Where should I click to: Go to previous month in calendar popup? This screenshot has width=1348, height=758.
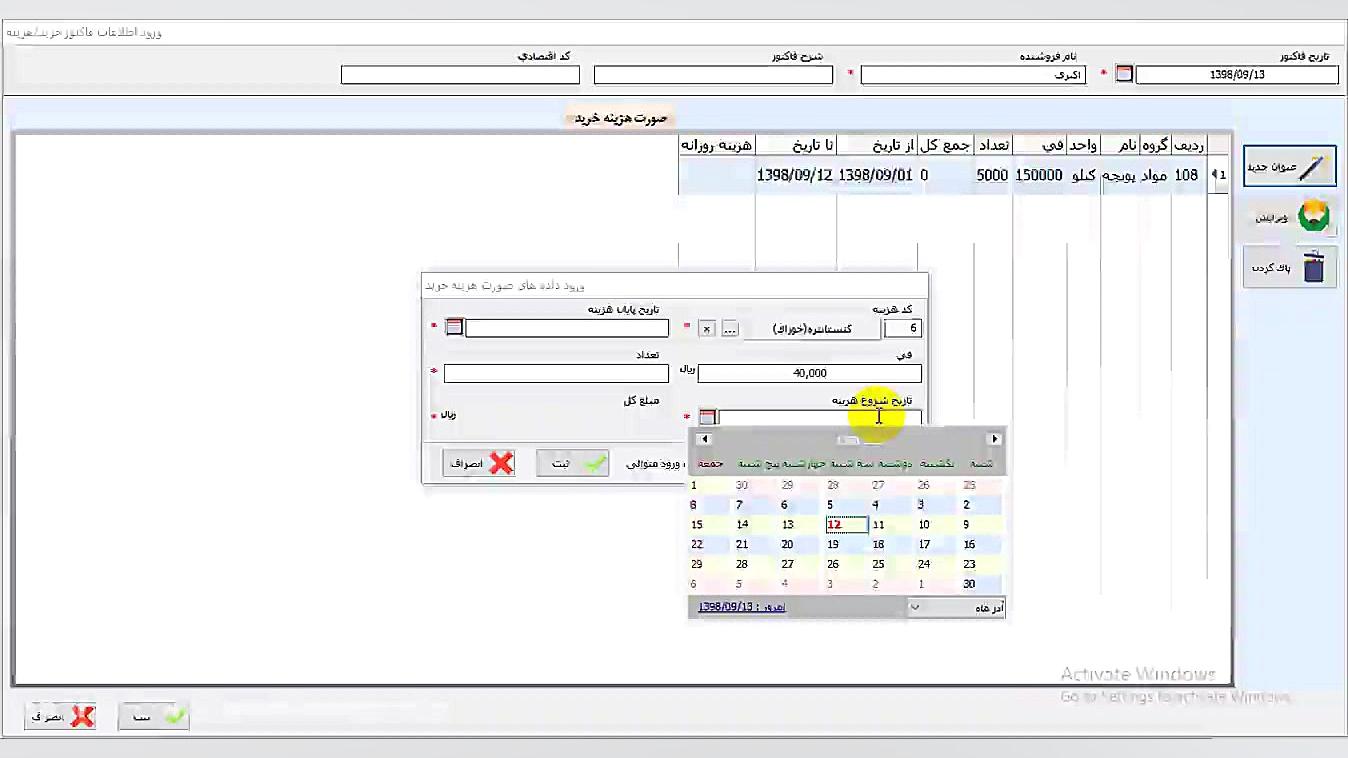704,439
